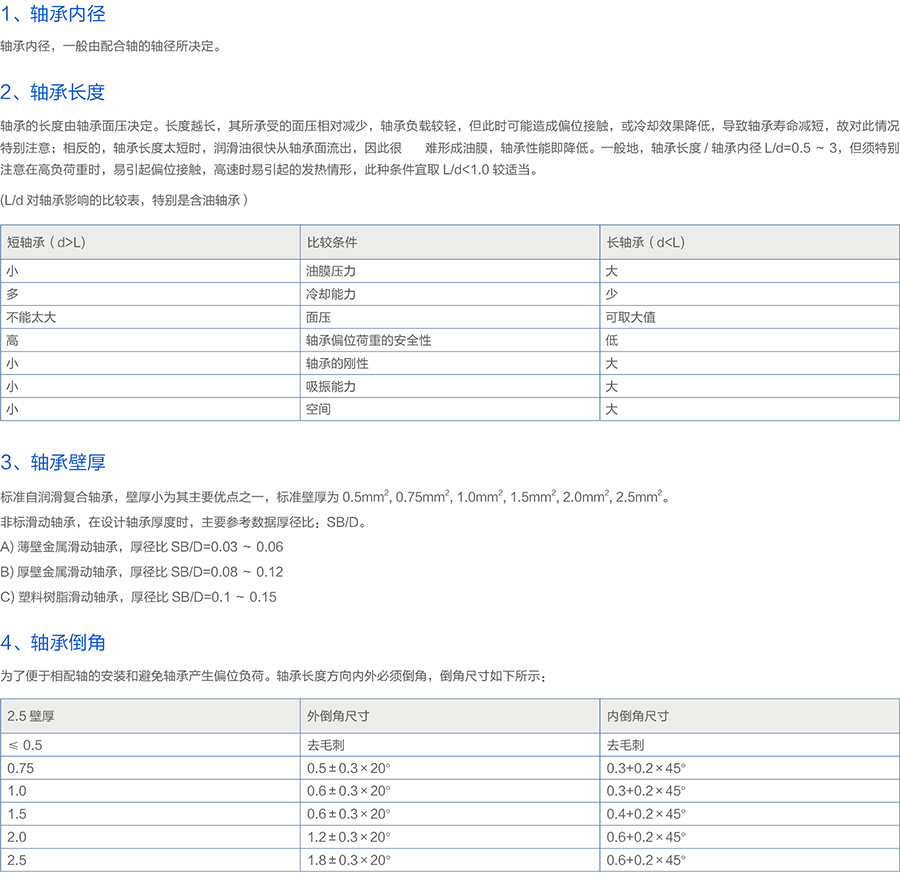Select table header 长轴承 (d<L)
Image resolution: width=900 pixels, height=880 pixels.
point(750,242)
